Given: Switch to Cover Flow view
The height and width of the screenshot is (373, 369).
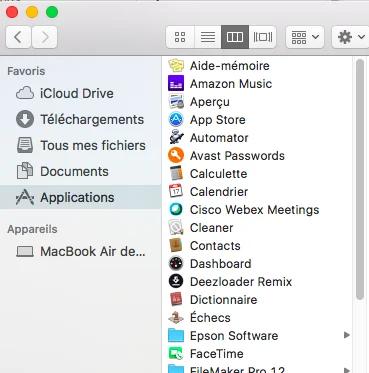Looking at the screenshot, I should (x=263, y=37).
